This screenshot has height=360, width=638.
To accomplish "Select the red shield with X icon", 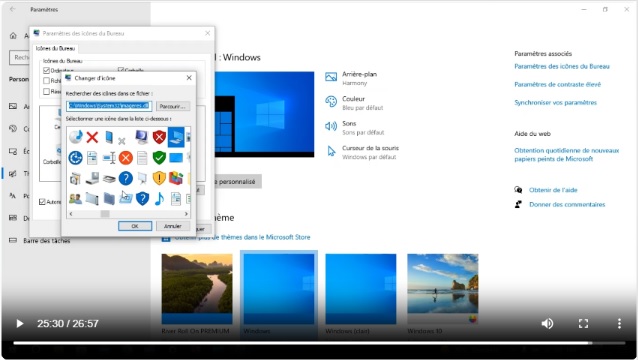I will coord(159,137).
